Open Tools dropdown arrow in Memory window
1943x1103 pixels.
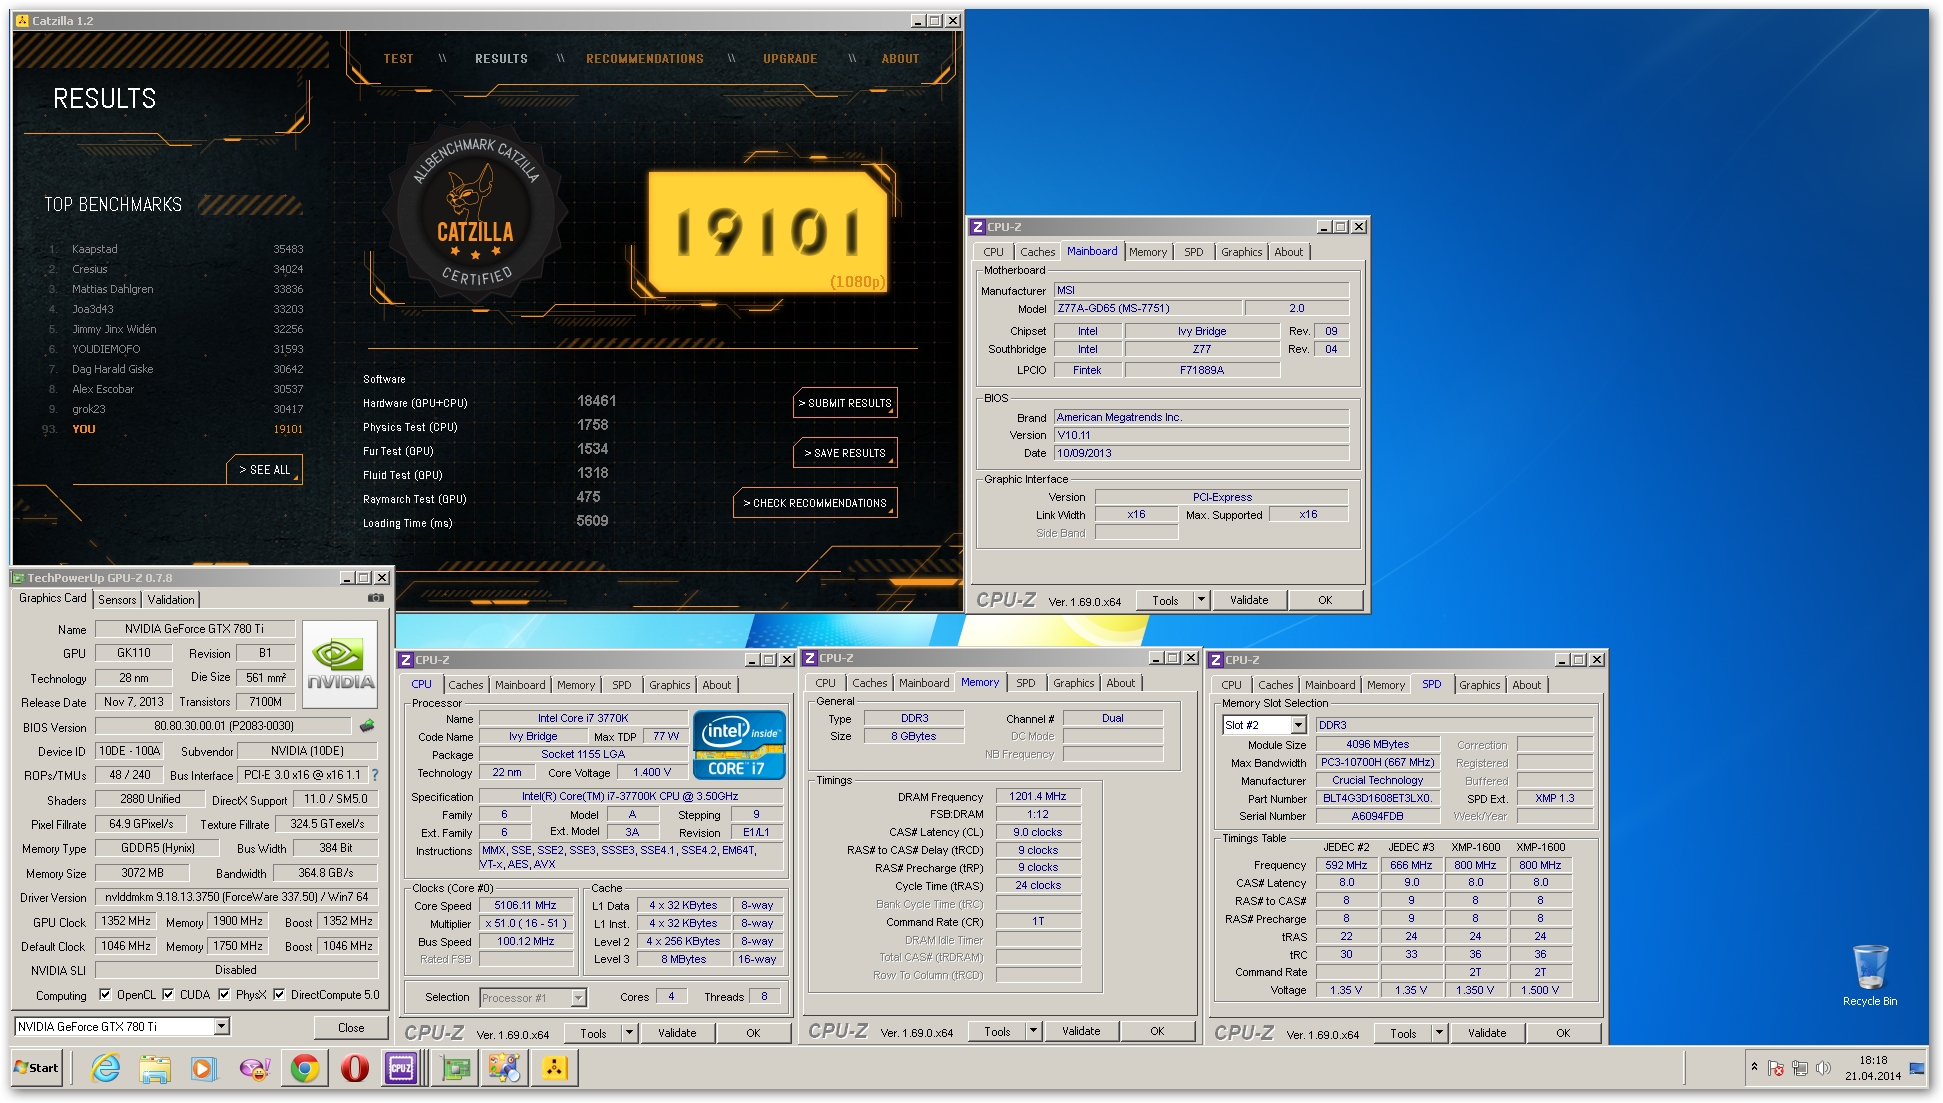1033,1031
